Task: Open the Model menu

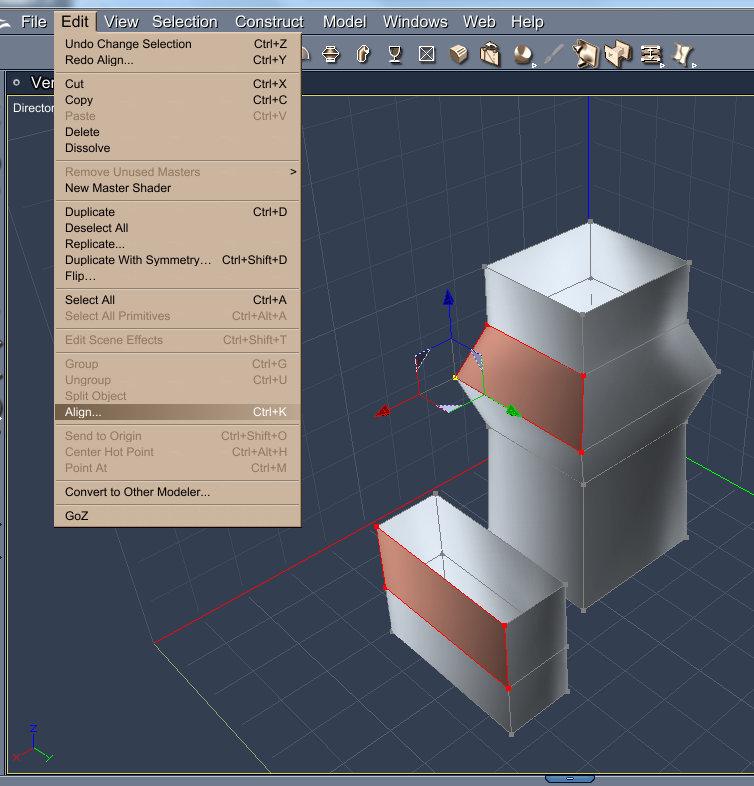Action: 344,22
